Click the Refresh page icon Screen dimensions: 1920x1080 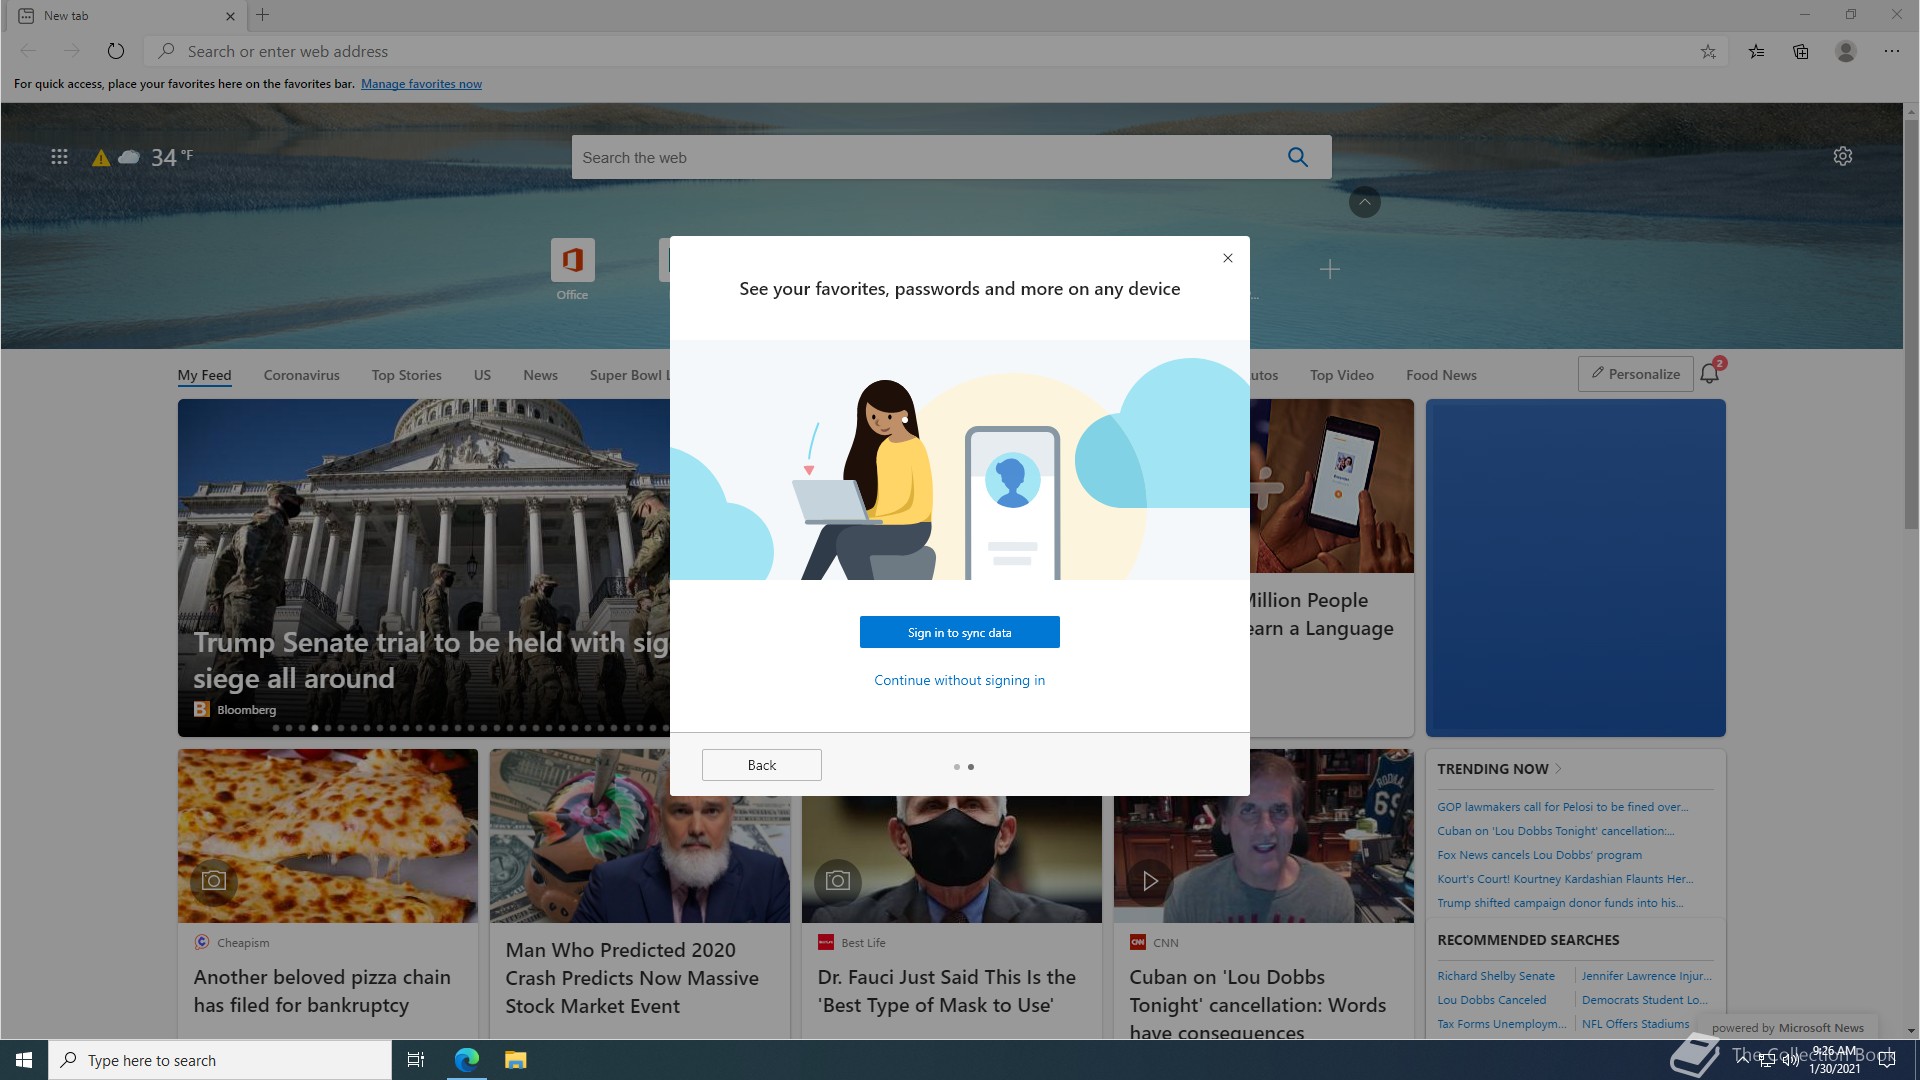116,51
